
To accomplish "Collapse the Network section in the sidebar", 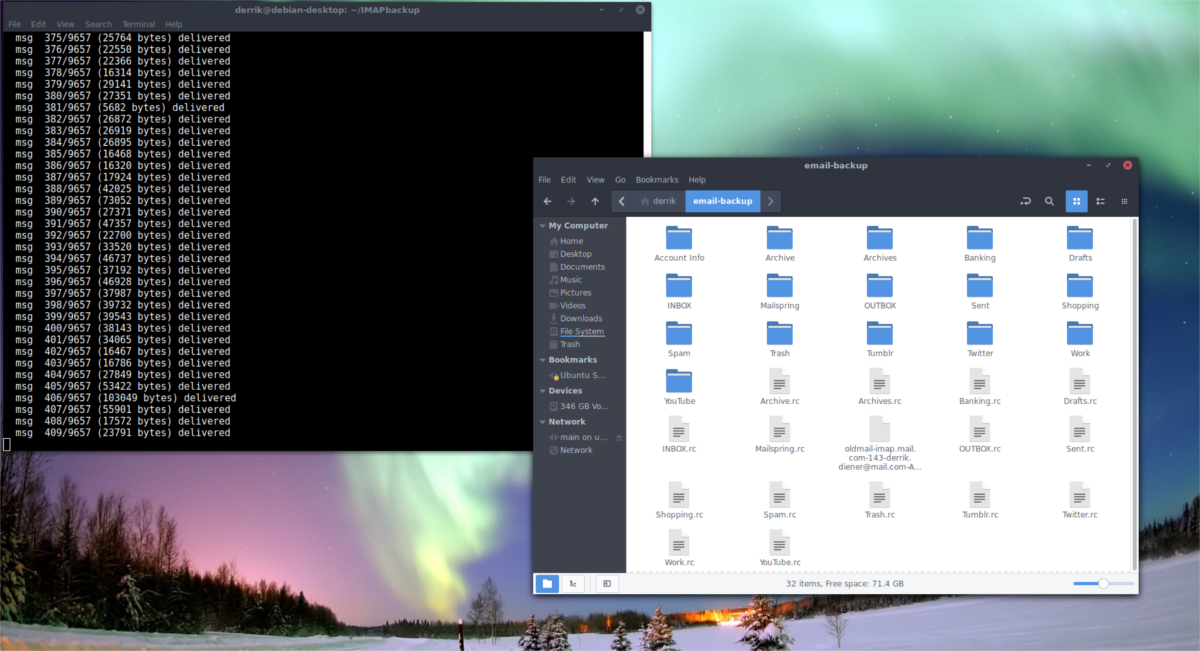I will (542, 421).
